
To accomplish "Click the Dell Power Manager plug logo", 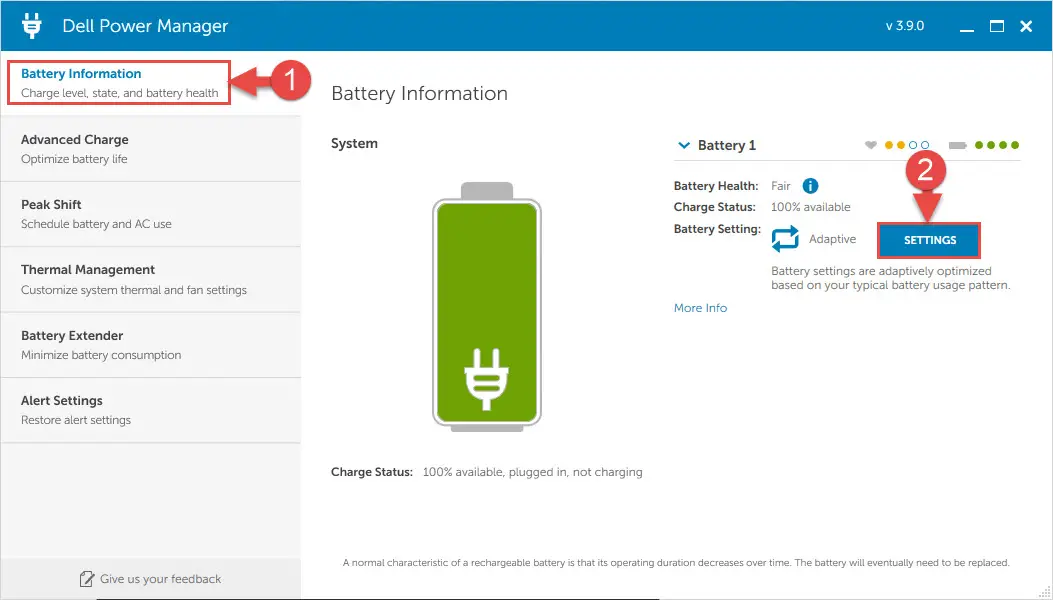I will tap(32, 26).
